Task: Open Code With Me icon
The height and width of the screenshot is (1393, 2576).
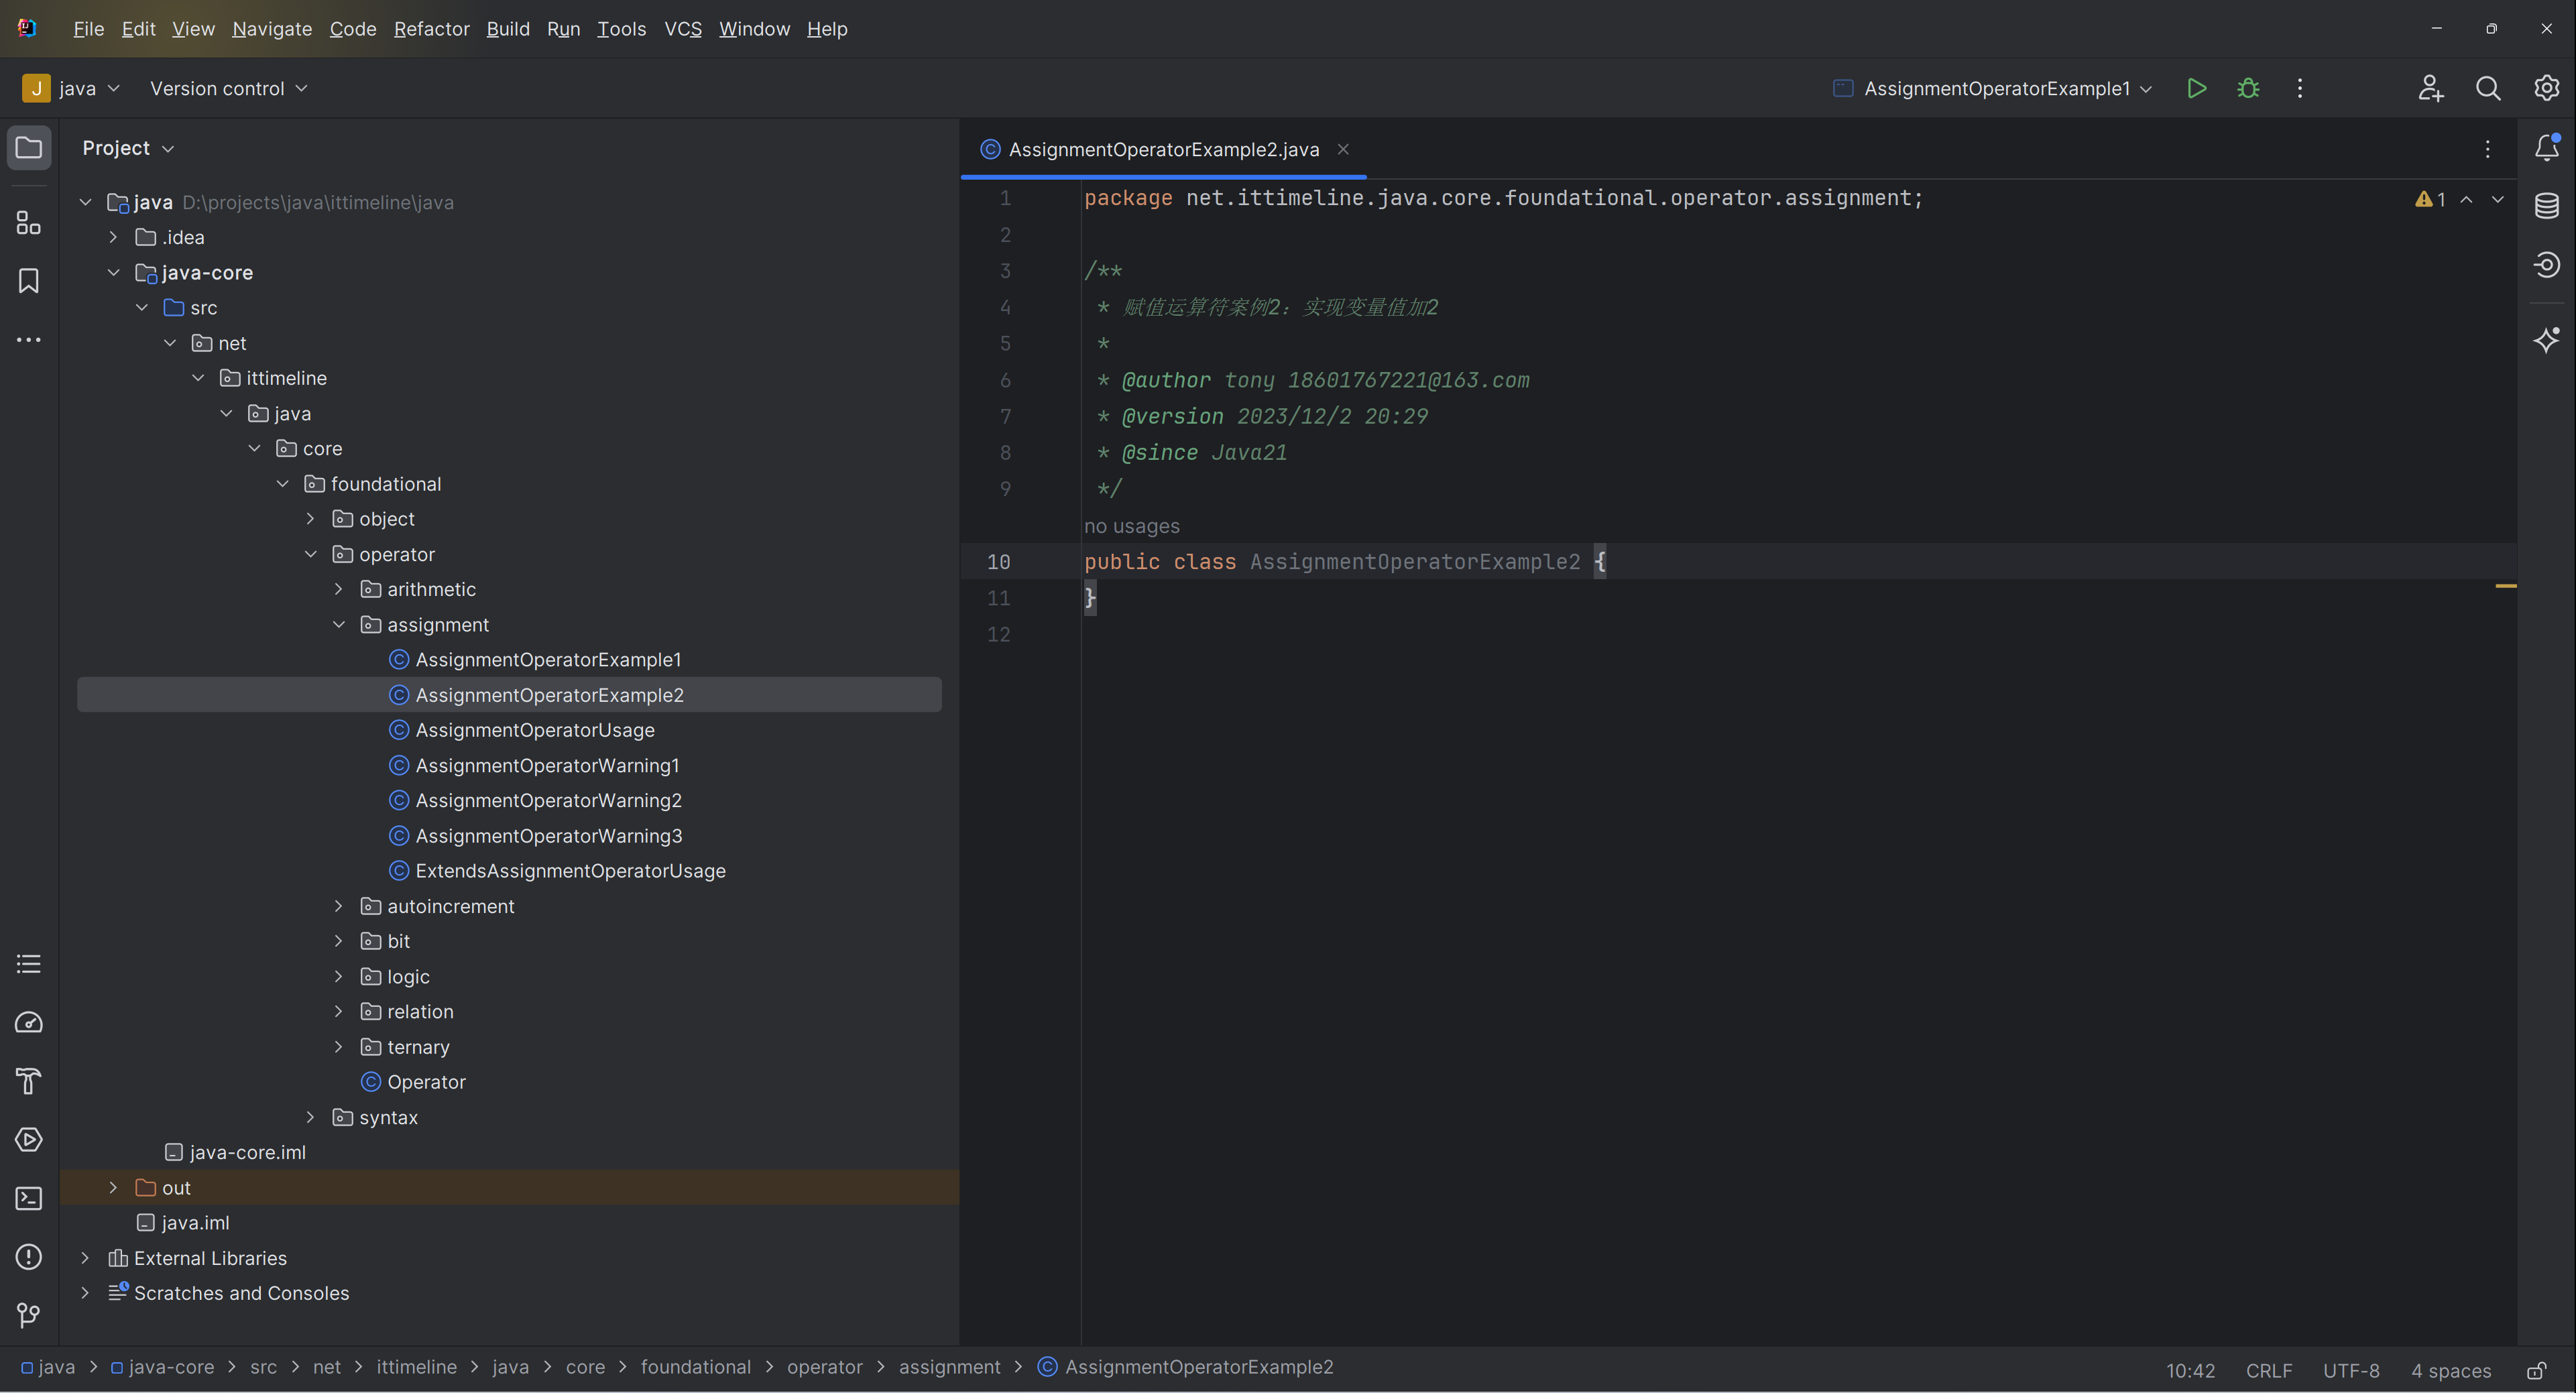Action: (2431, 88)
